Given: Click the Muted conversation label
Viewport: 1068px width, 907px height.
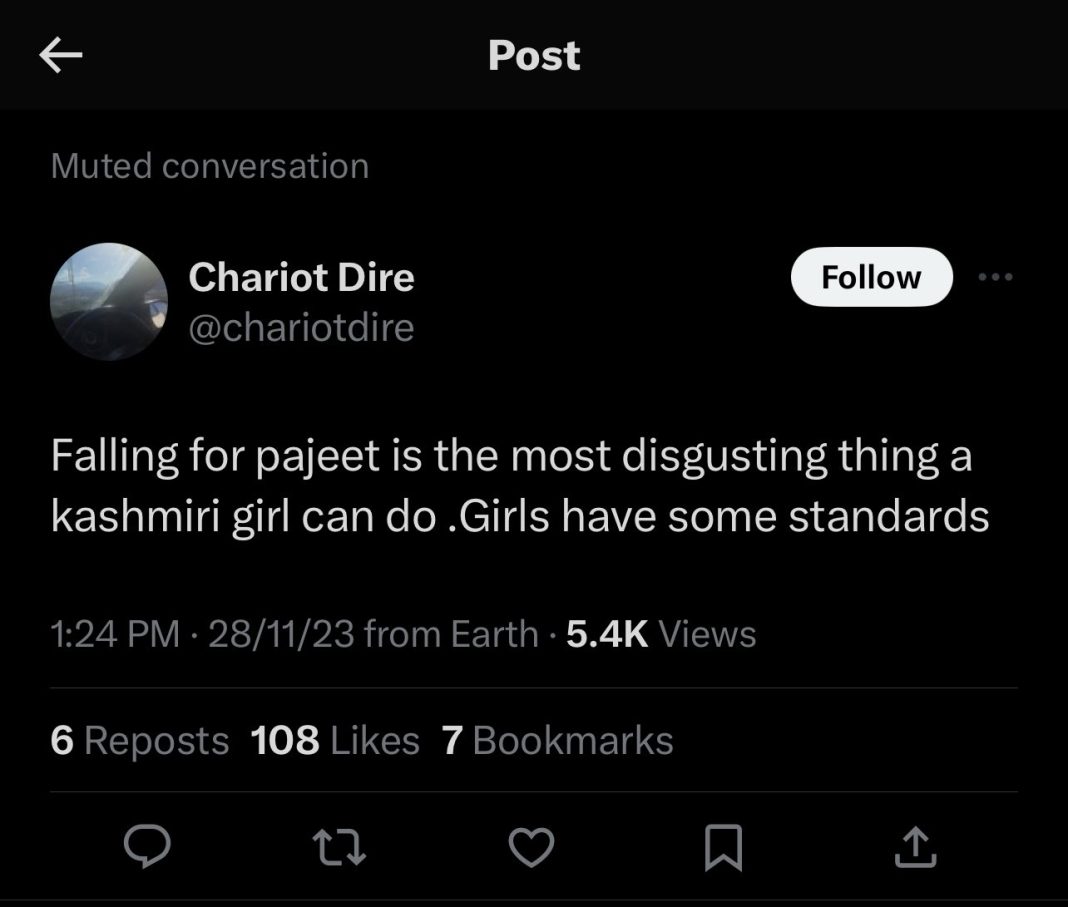Looking at the screenshot, I should point(210,165).
